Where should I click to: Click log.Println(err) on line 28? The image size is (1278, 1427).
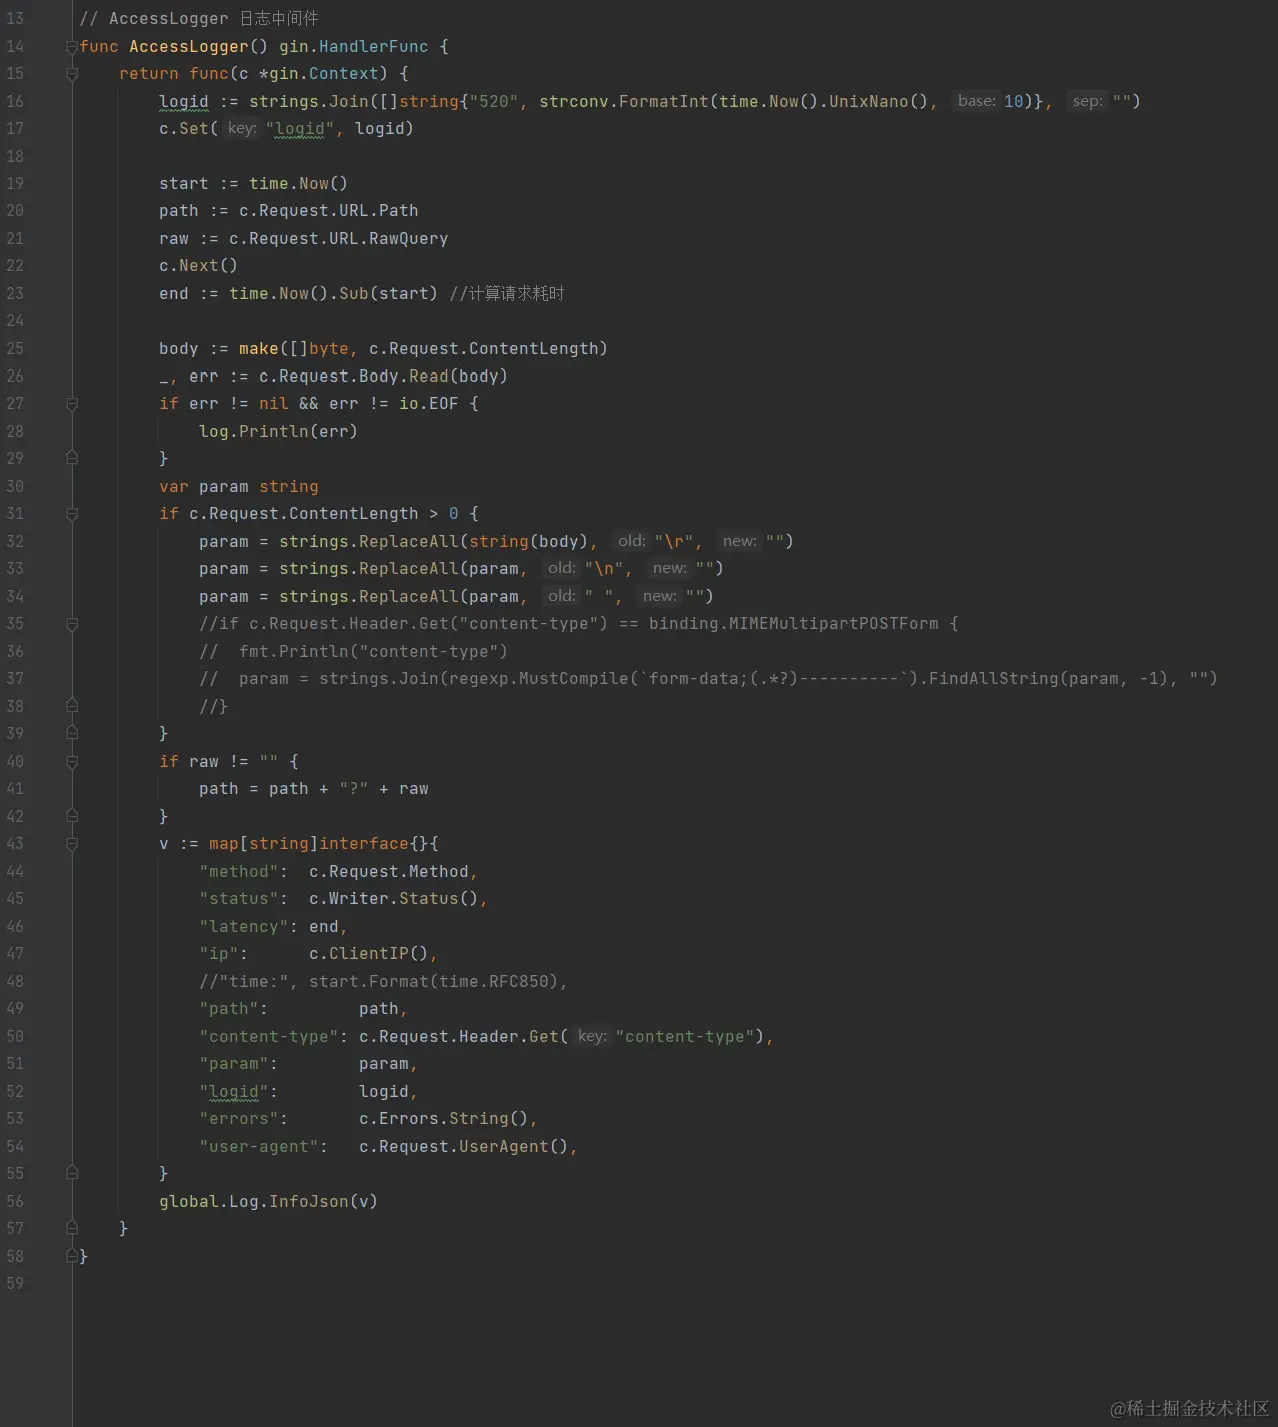[x=278, y=432]
